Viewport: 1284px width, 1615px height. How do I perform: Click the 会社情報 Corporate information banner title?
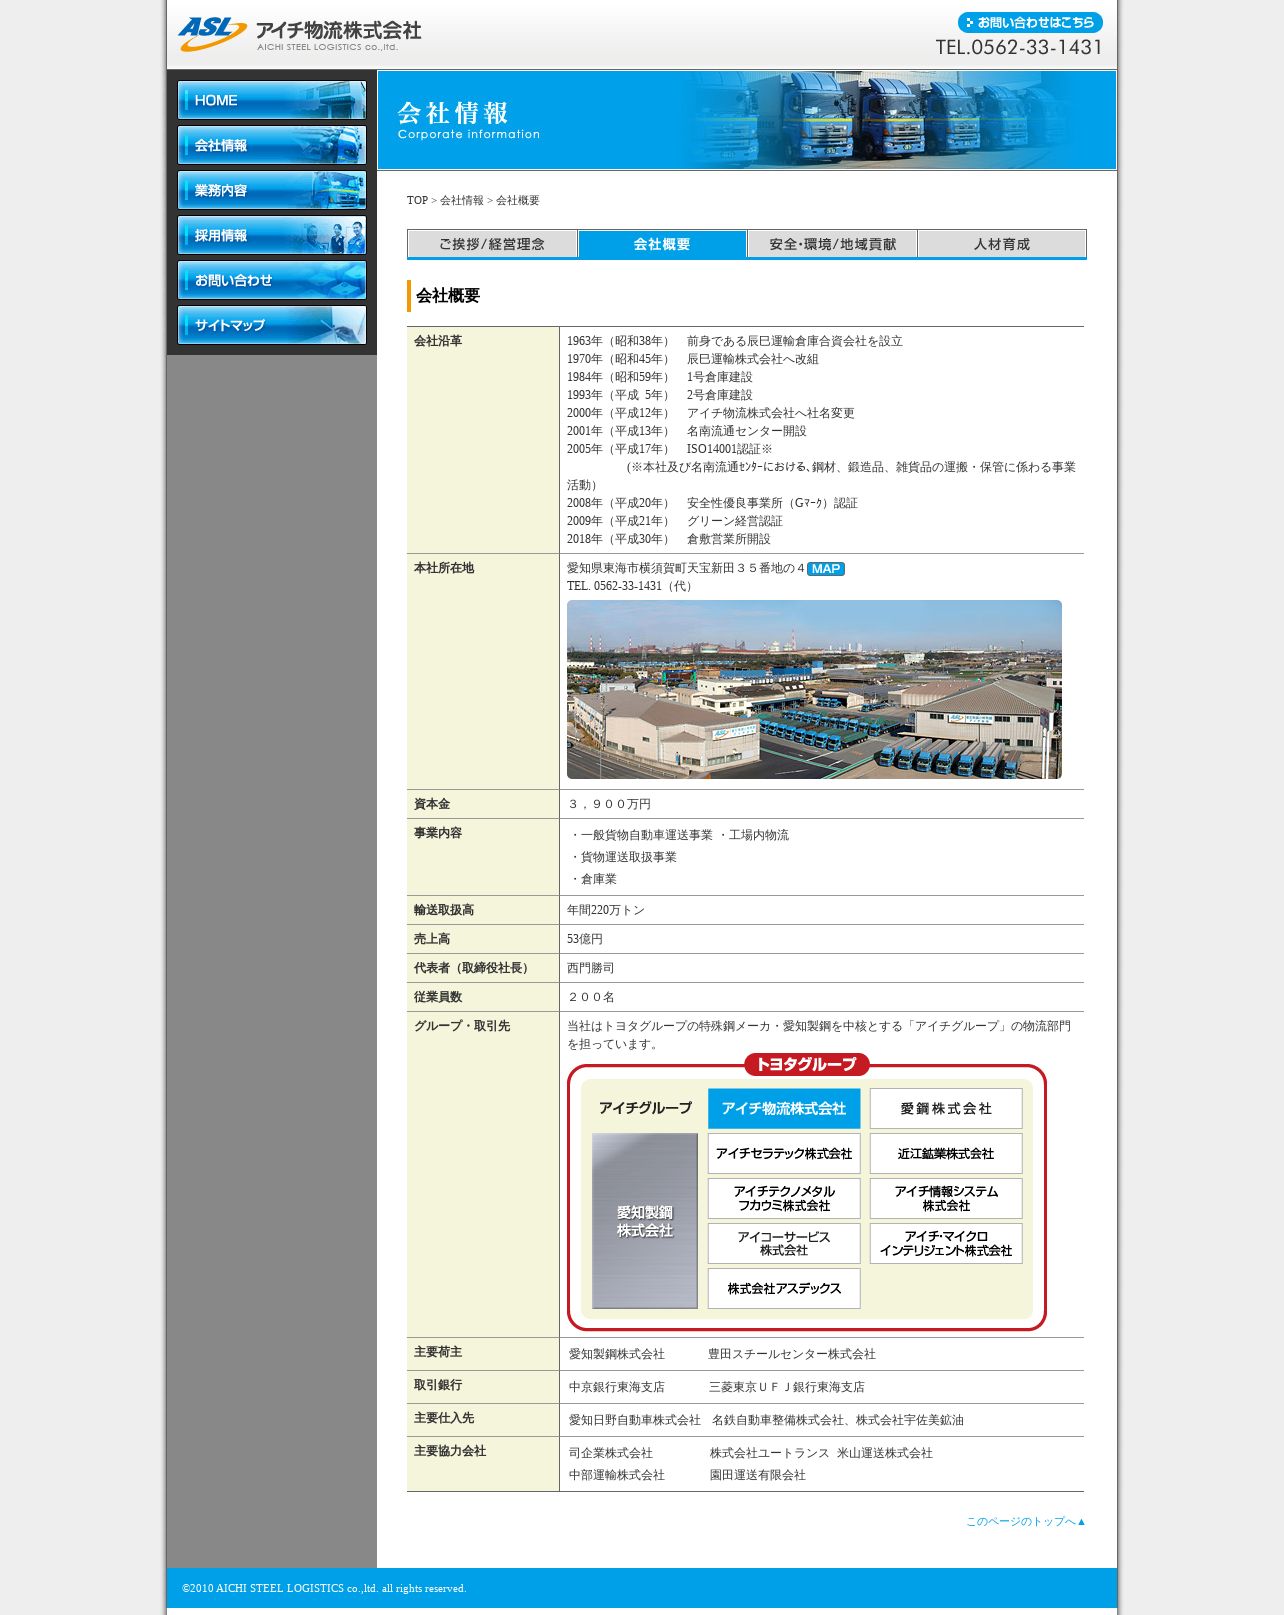(469, 120)
